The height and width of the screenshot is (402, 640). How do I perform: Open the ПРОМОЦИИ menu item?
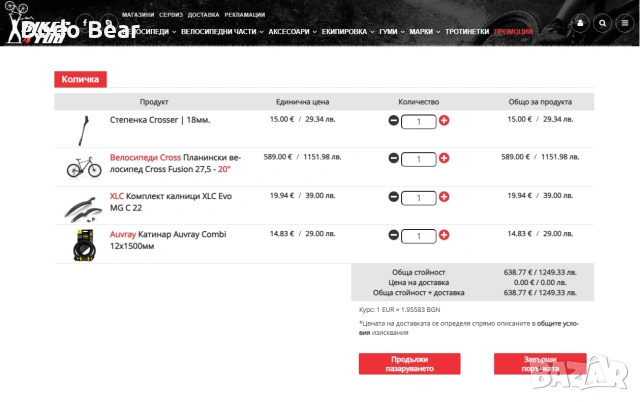point(513,31)
